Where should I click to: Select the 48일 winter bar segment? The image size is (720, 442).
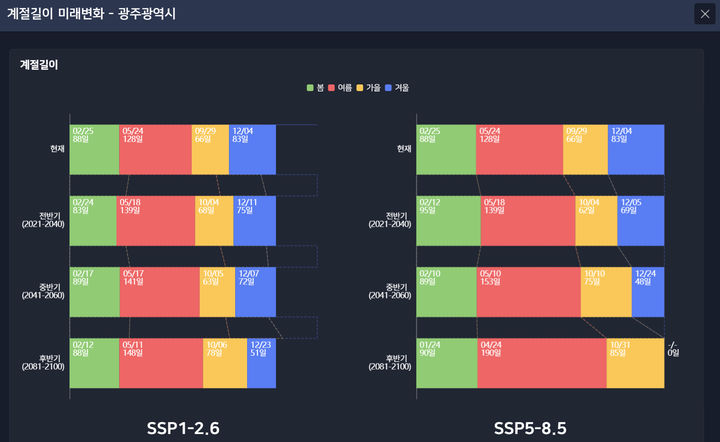point(647,292)
